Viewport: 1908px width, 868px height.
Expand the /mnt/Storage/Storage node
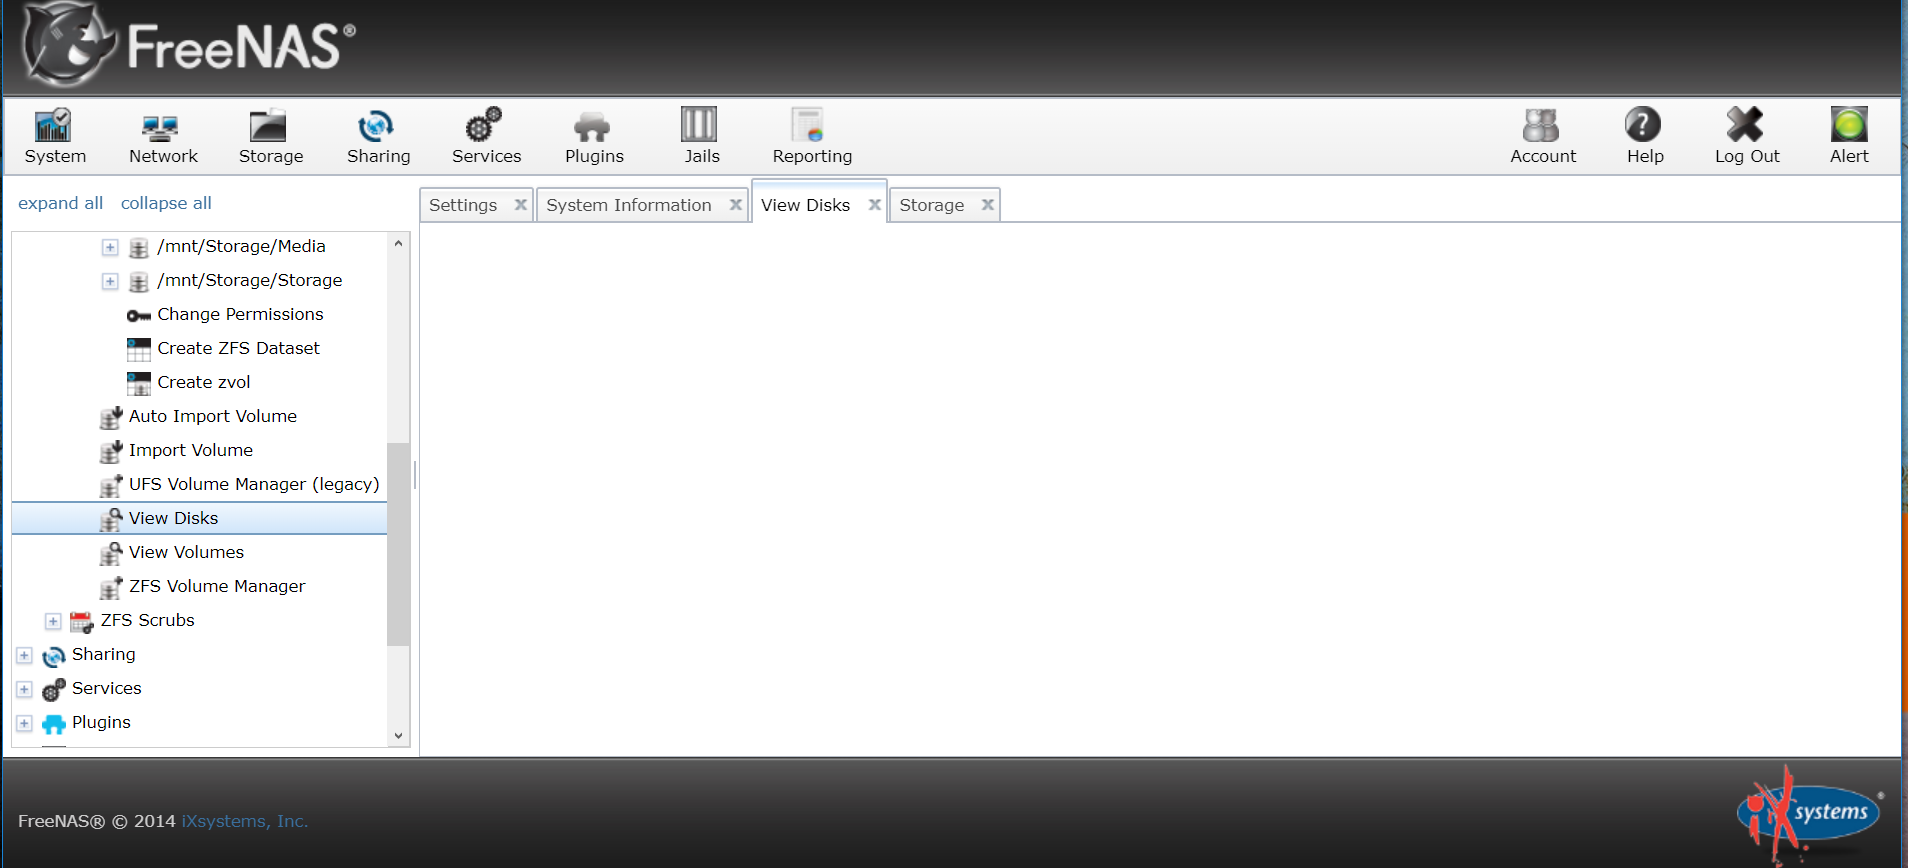[x=110, y=281]
